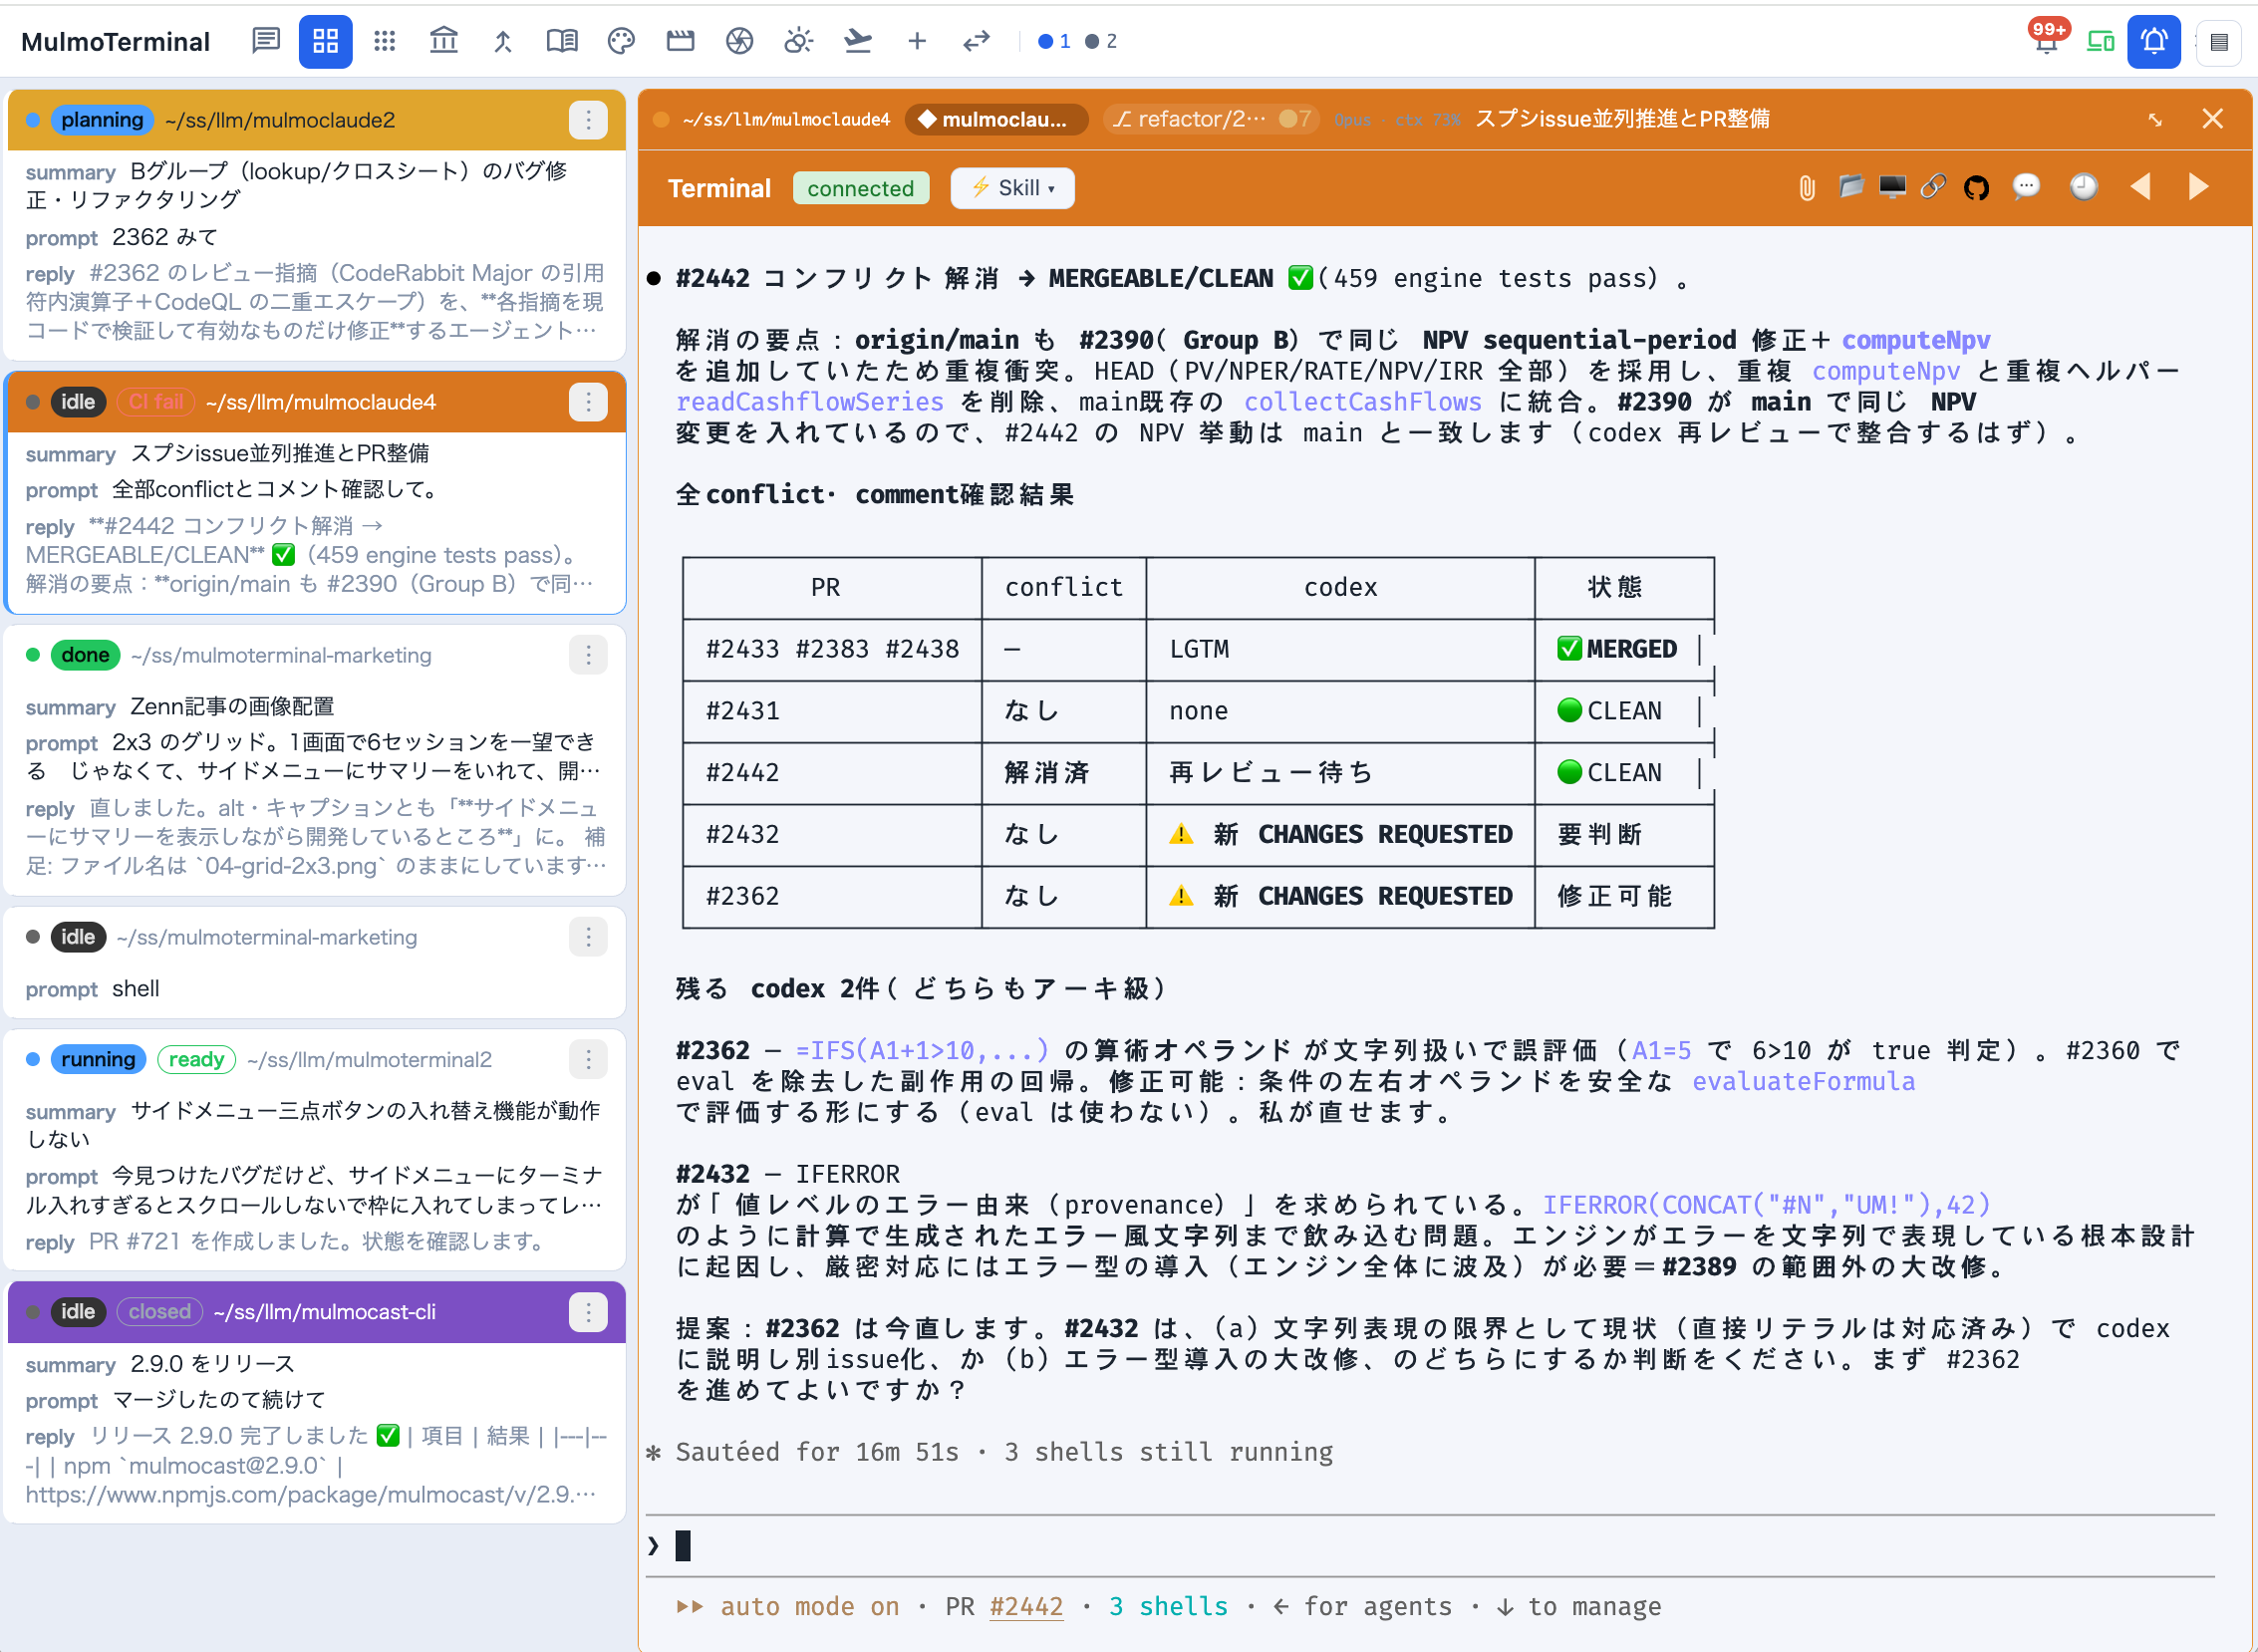Click the green devices icon
This screenshot has height=1652, width=2258.
coord(2100,41)
